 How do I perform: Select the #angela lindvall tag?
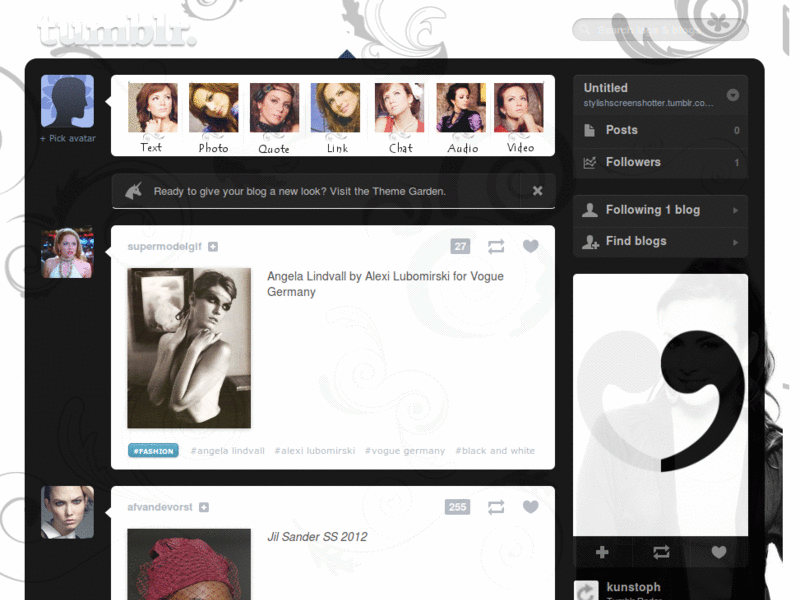pyautogui.click(x=228, y=451)
